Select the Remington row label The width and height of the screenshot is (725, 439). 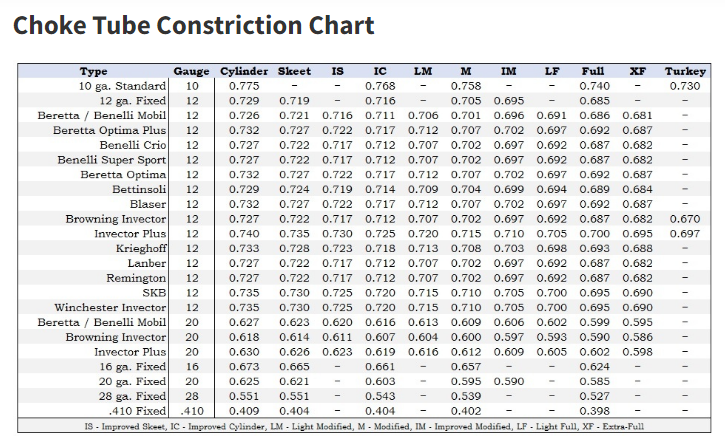[139, 278]
